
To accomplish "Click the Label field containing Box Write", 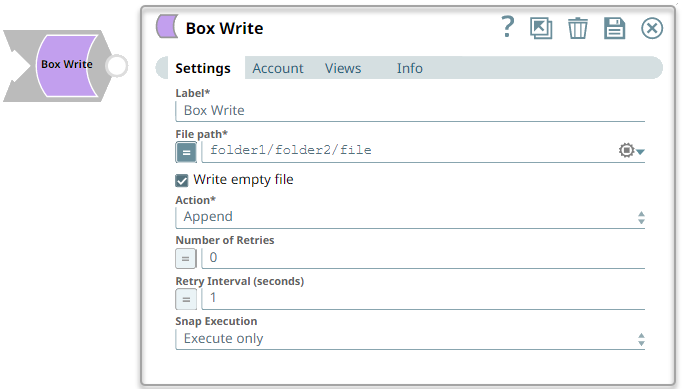I will click(x=410, y=111).
